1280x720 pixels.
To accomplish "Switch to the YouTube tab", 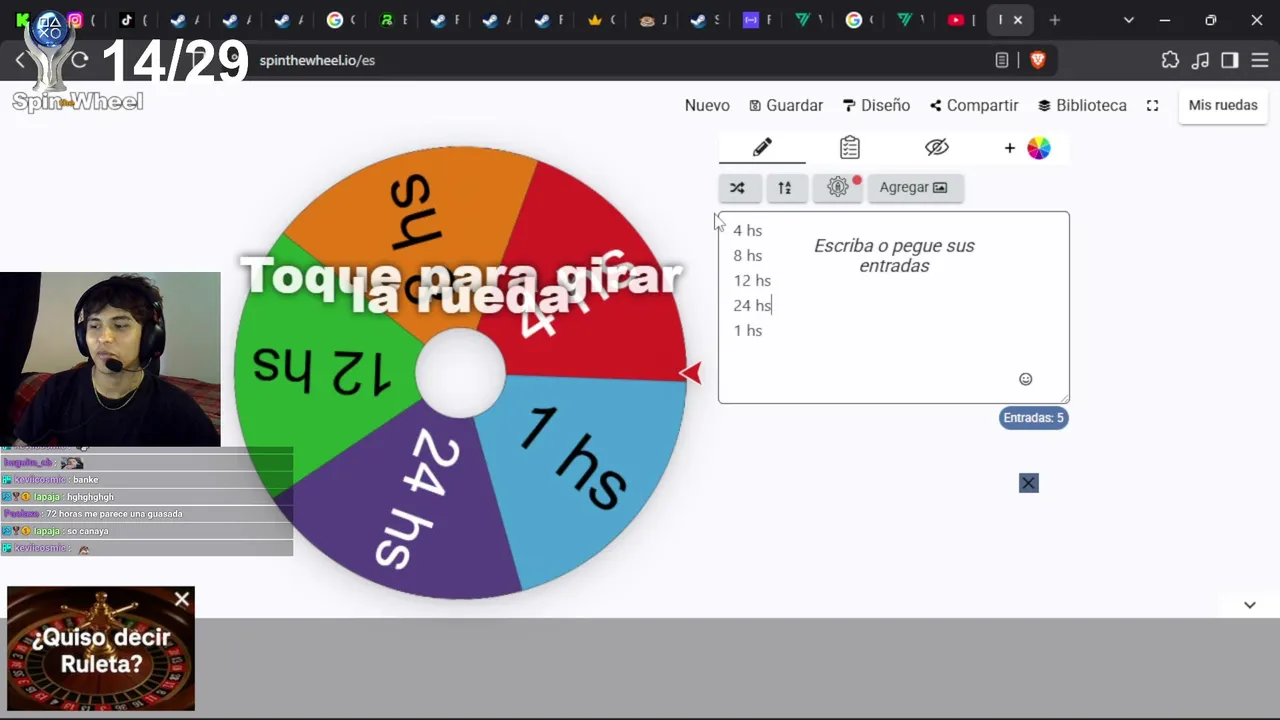I will point(956,20).
